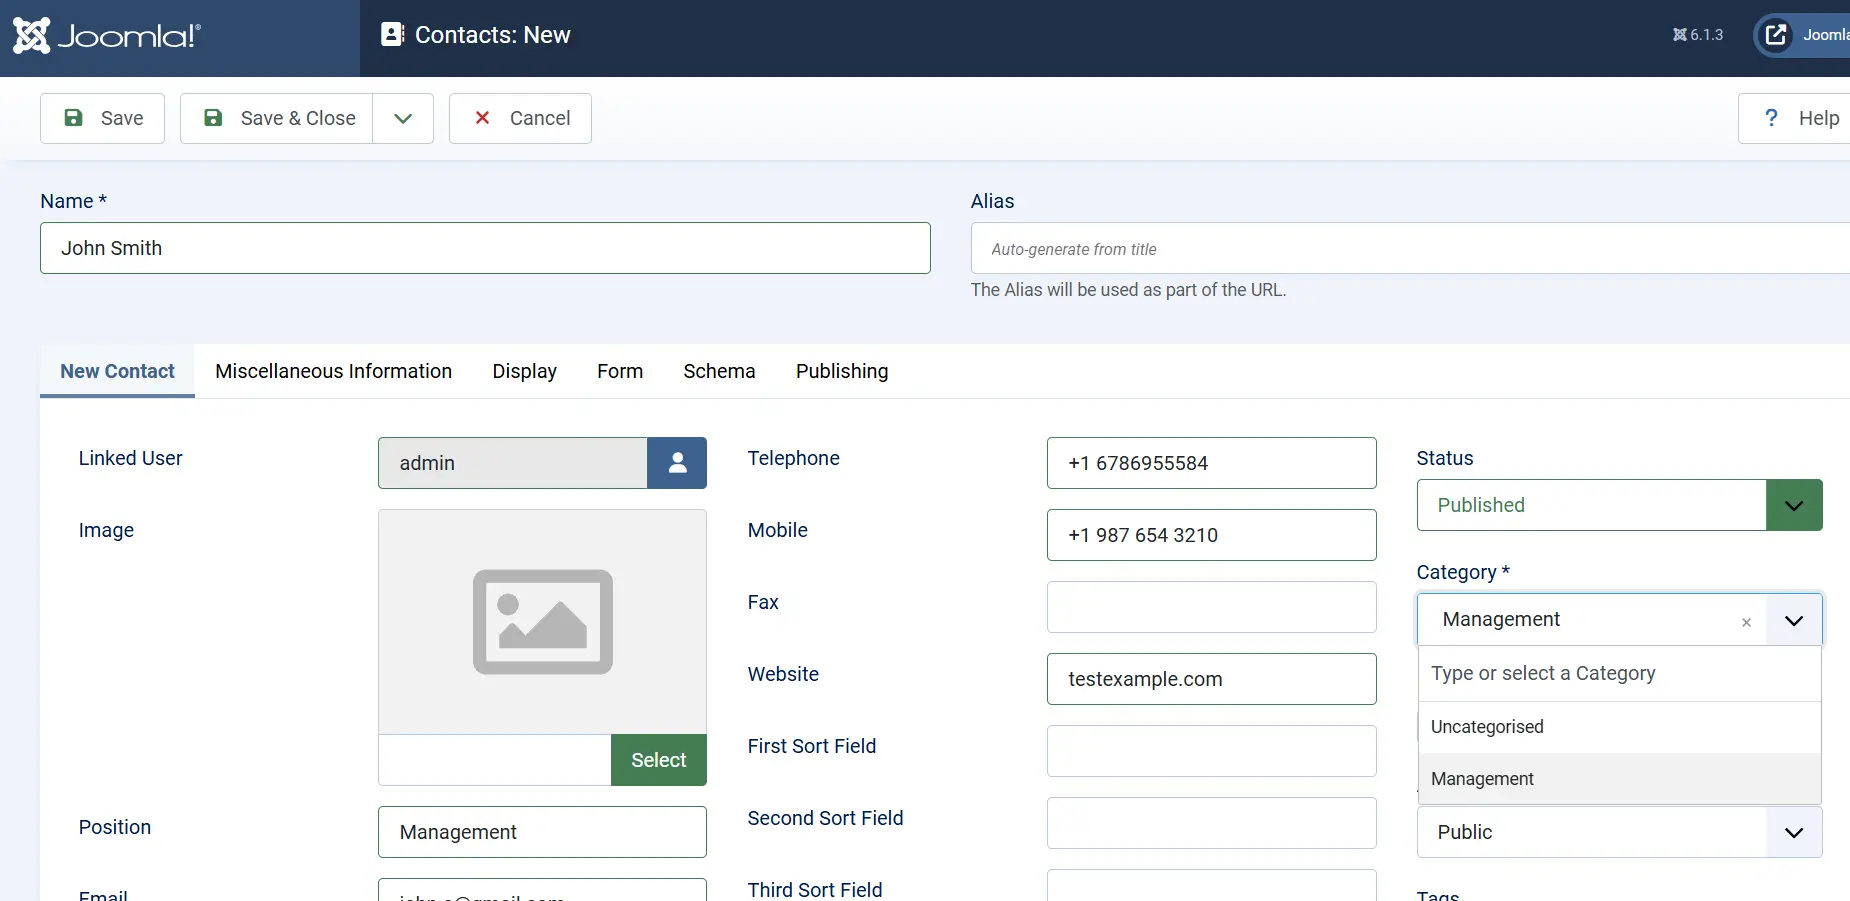Open the Access dropdown showing Public
The width and height of the screenshot is (1850, 901).
click(1619, 832)
